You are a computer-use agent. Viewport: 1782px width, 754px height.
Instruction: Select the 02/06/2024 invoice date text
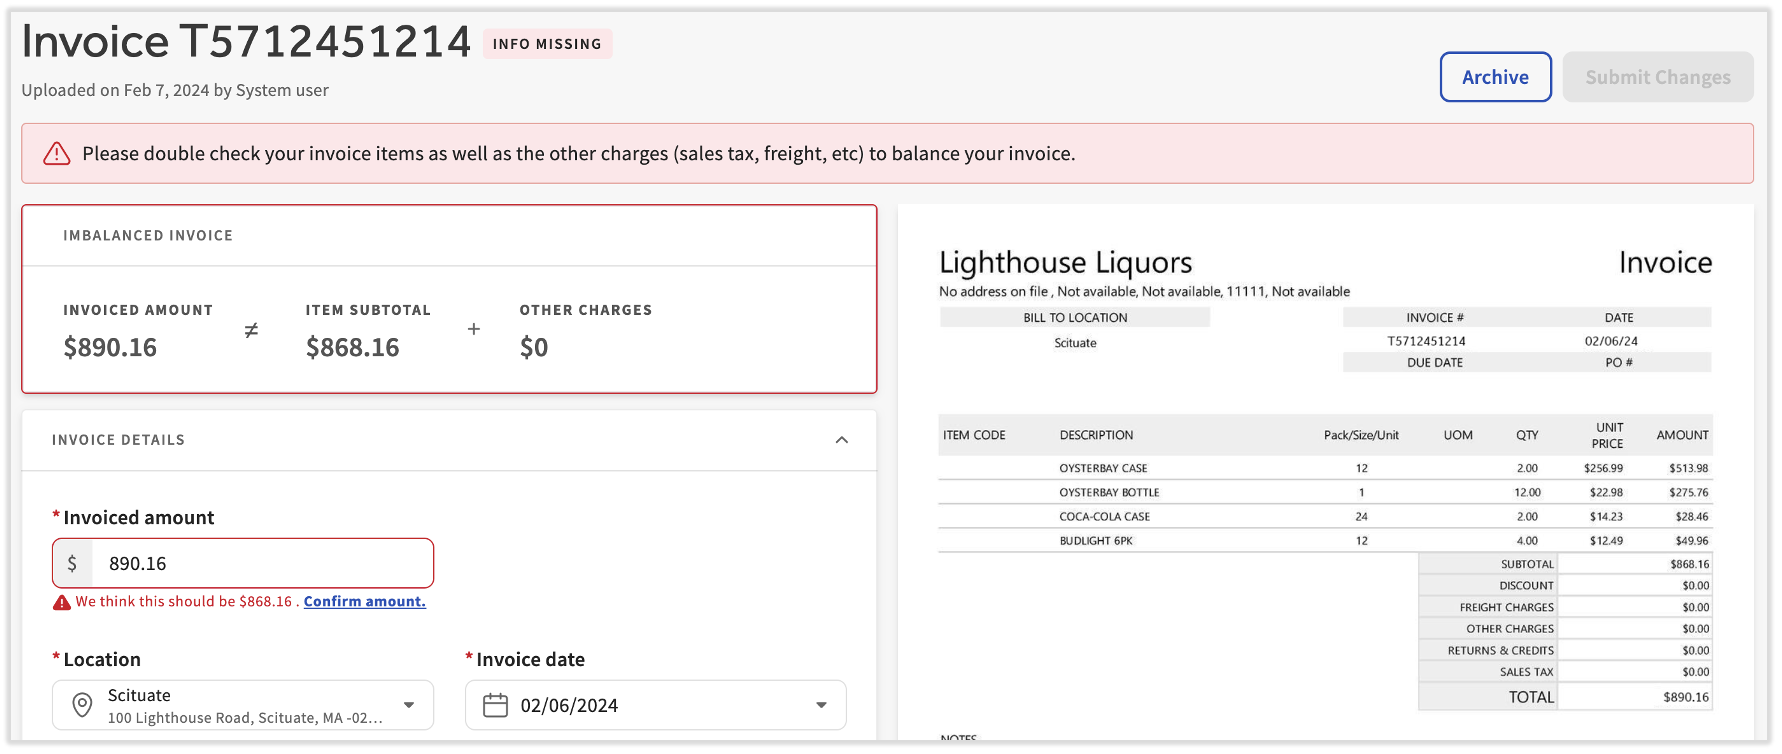[569, 705]
